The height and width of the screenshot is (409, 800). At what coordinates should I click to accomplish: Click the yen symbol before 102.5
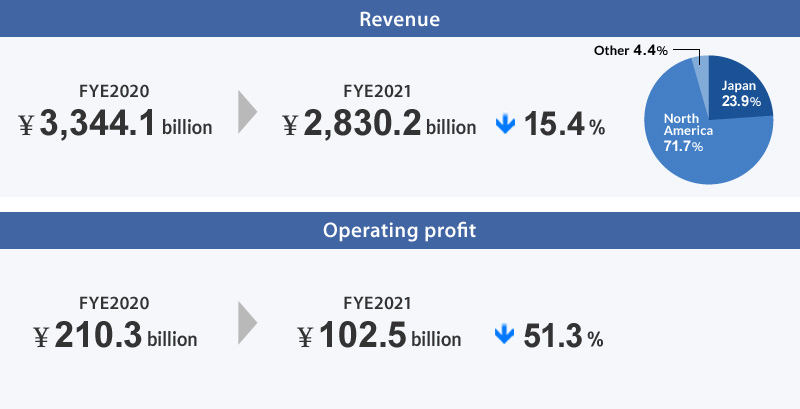(305, 337)
